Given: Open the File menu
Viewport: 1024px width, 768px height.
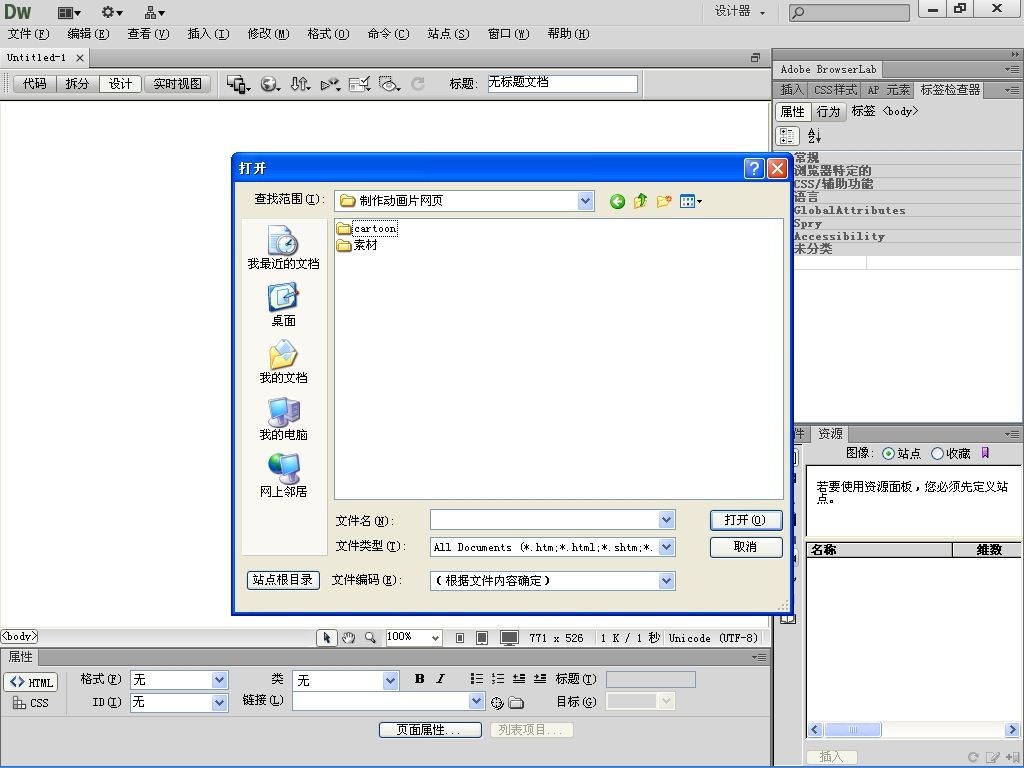Looking at the screenshot, I should point(28,34).
